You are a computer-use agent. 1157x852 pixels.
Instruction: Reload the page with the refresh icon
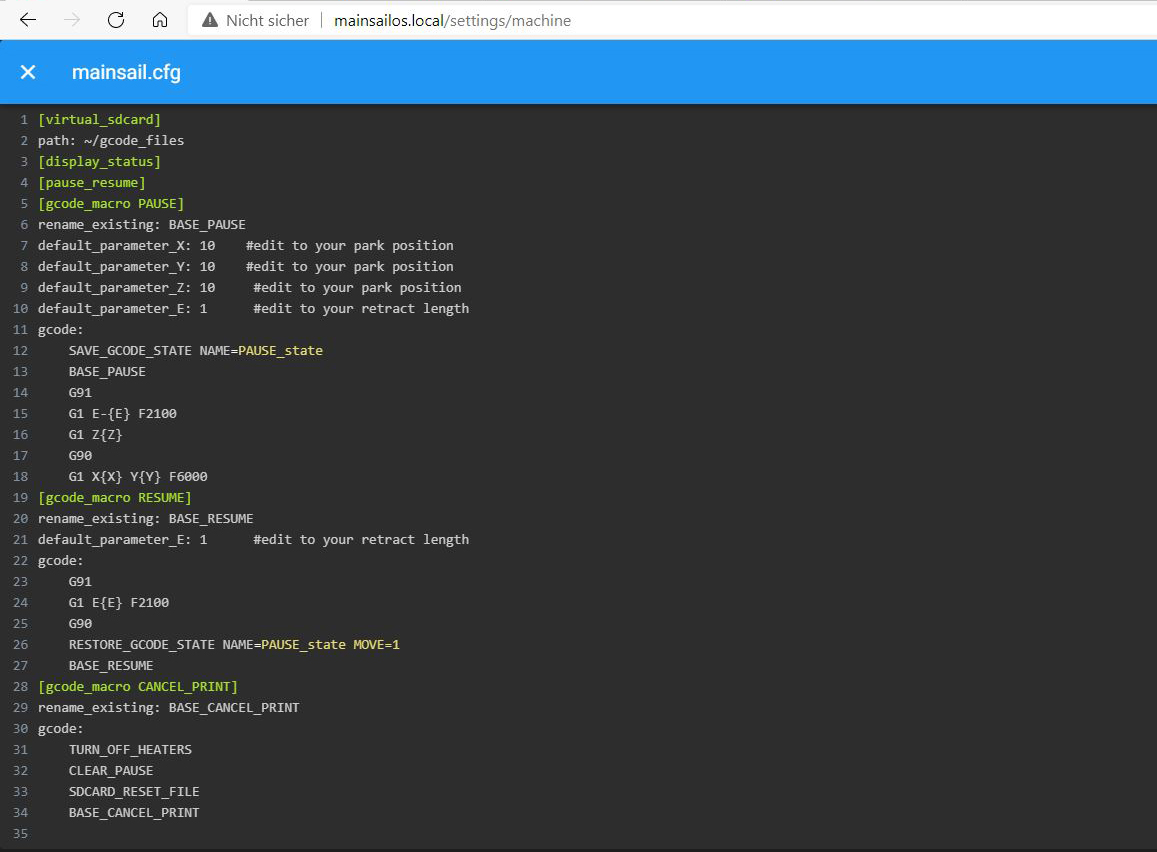116,20
